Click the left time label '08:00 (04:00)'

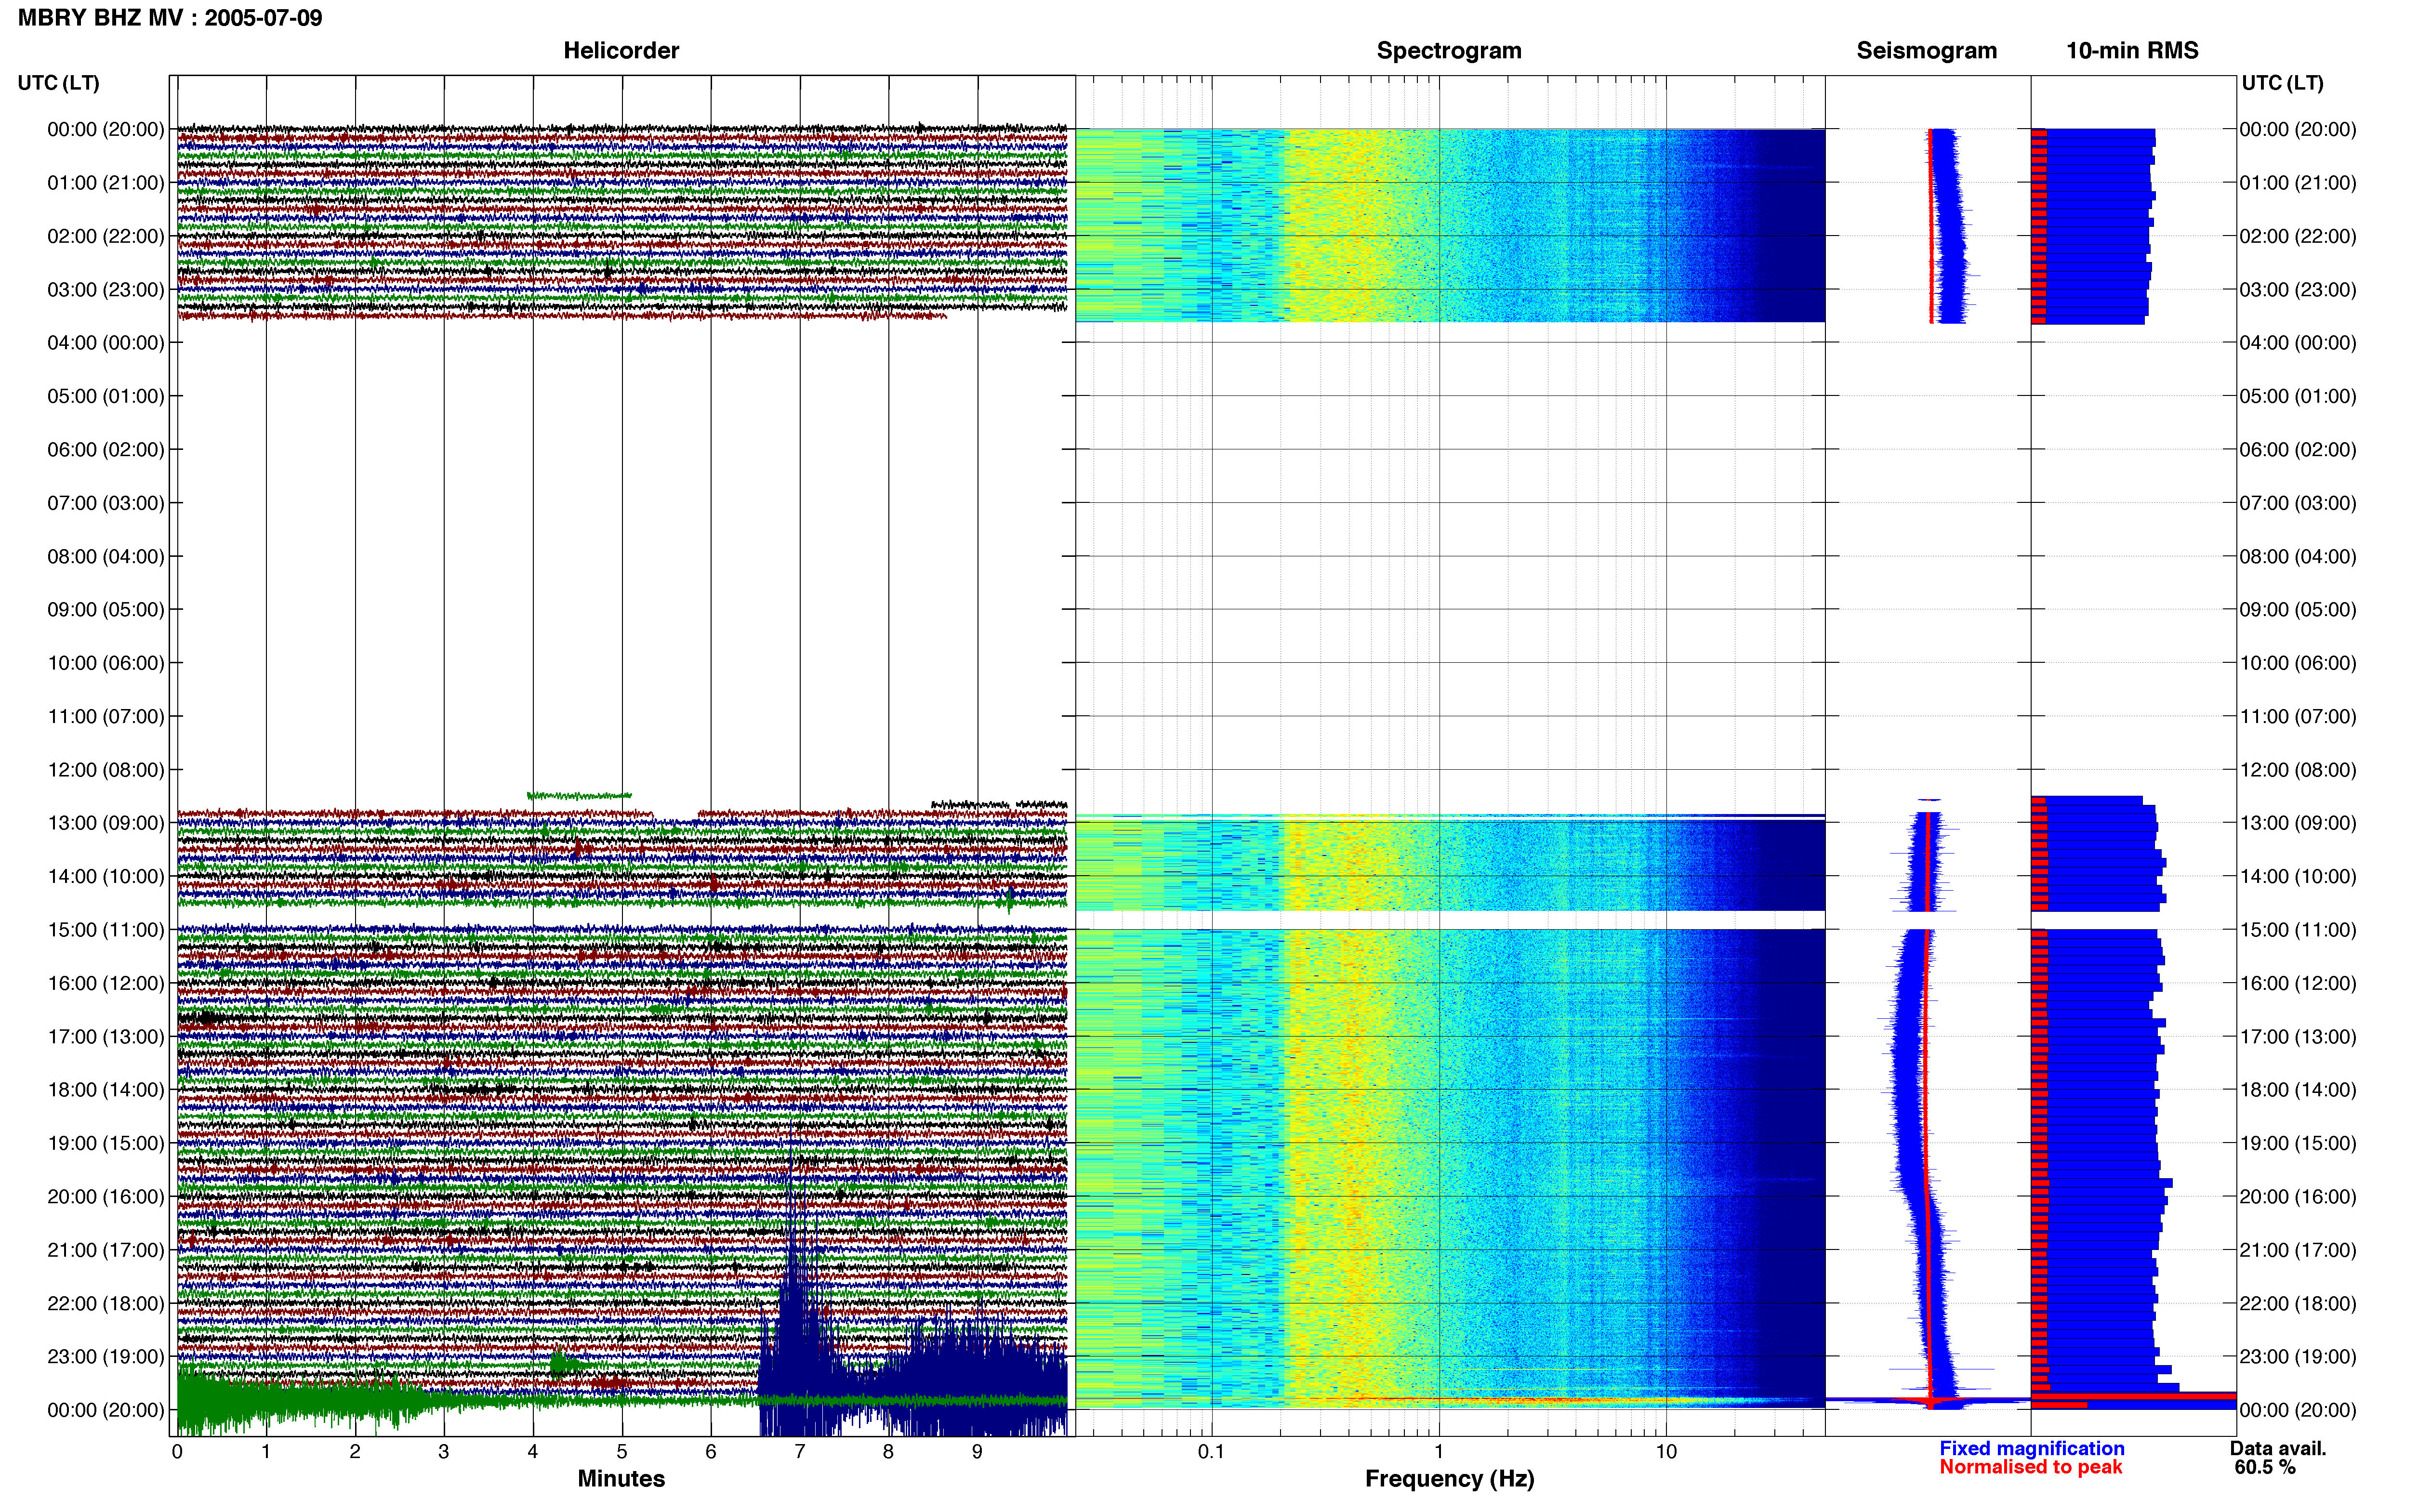[x=106, y=556]
